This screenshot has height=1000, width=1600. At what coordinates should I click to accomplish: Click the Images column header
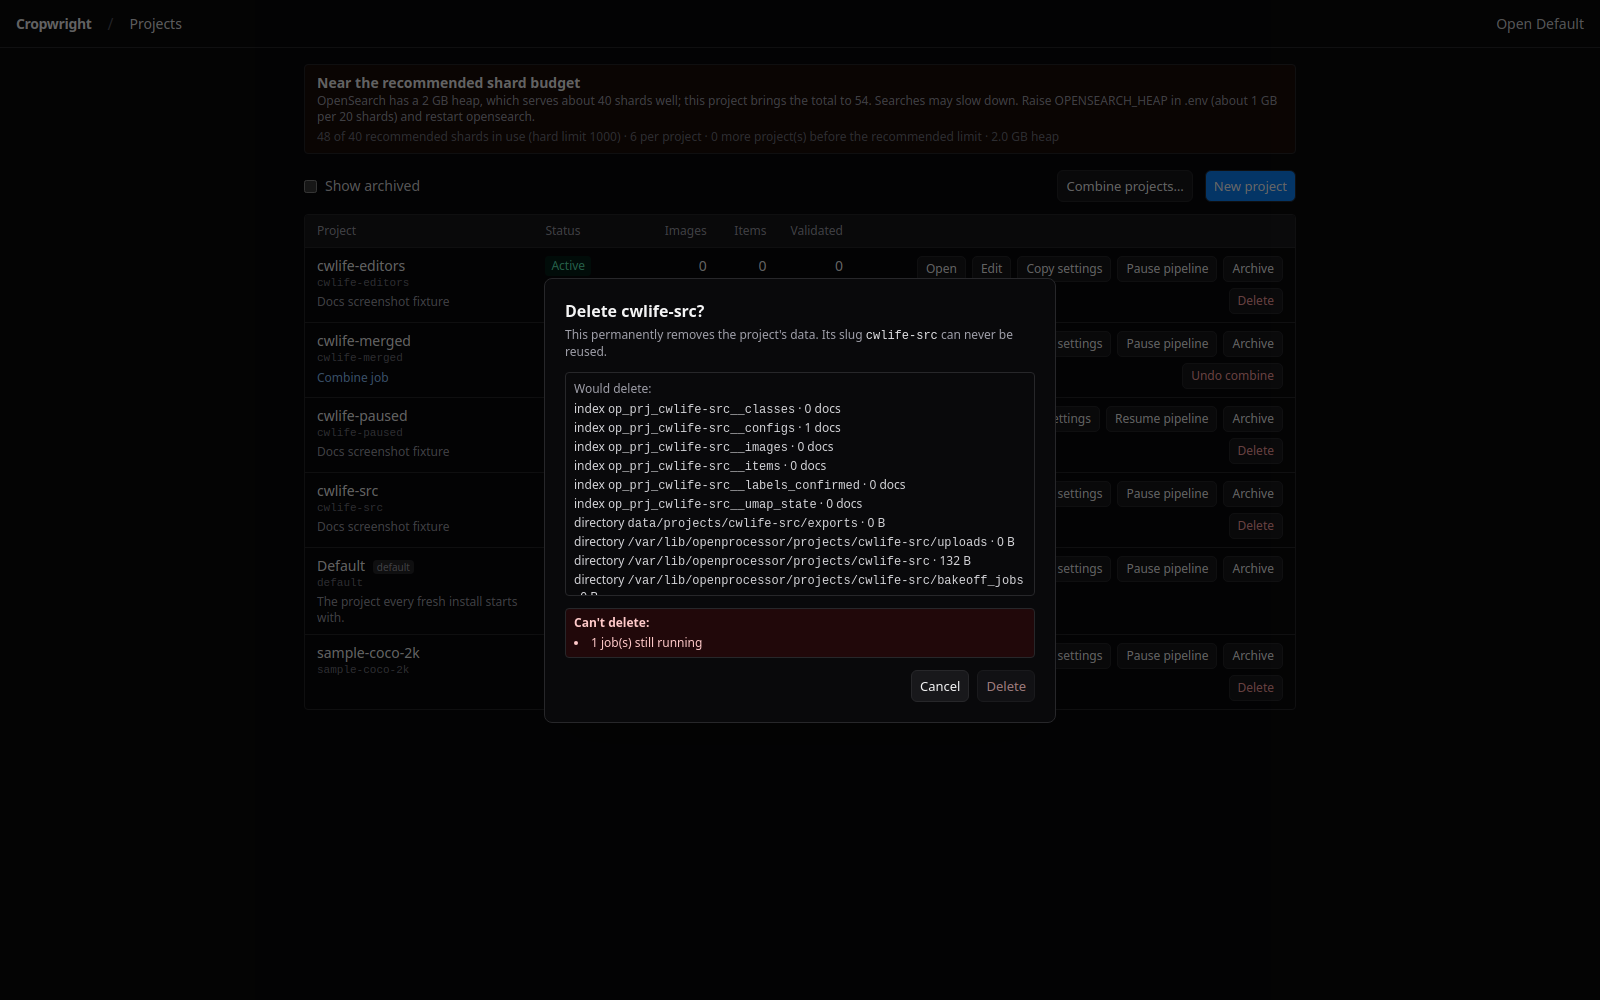tap(685, 230)
